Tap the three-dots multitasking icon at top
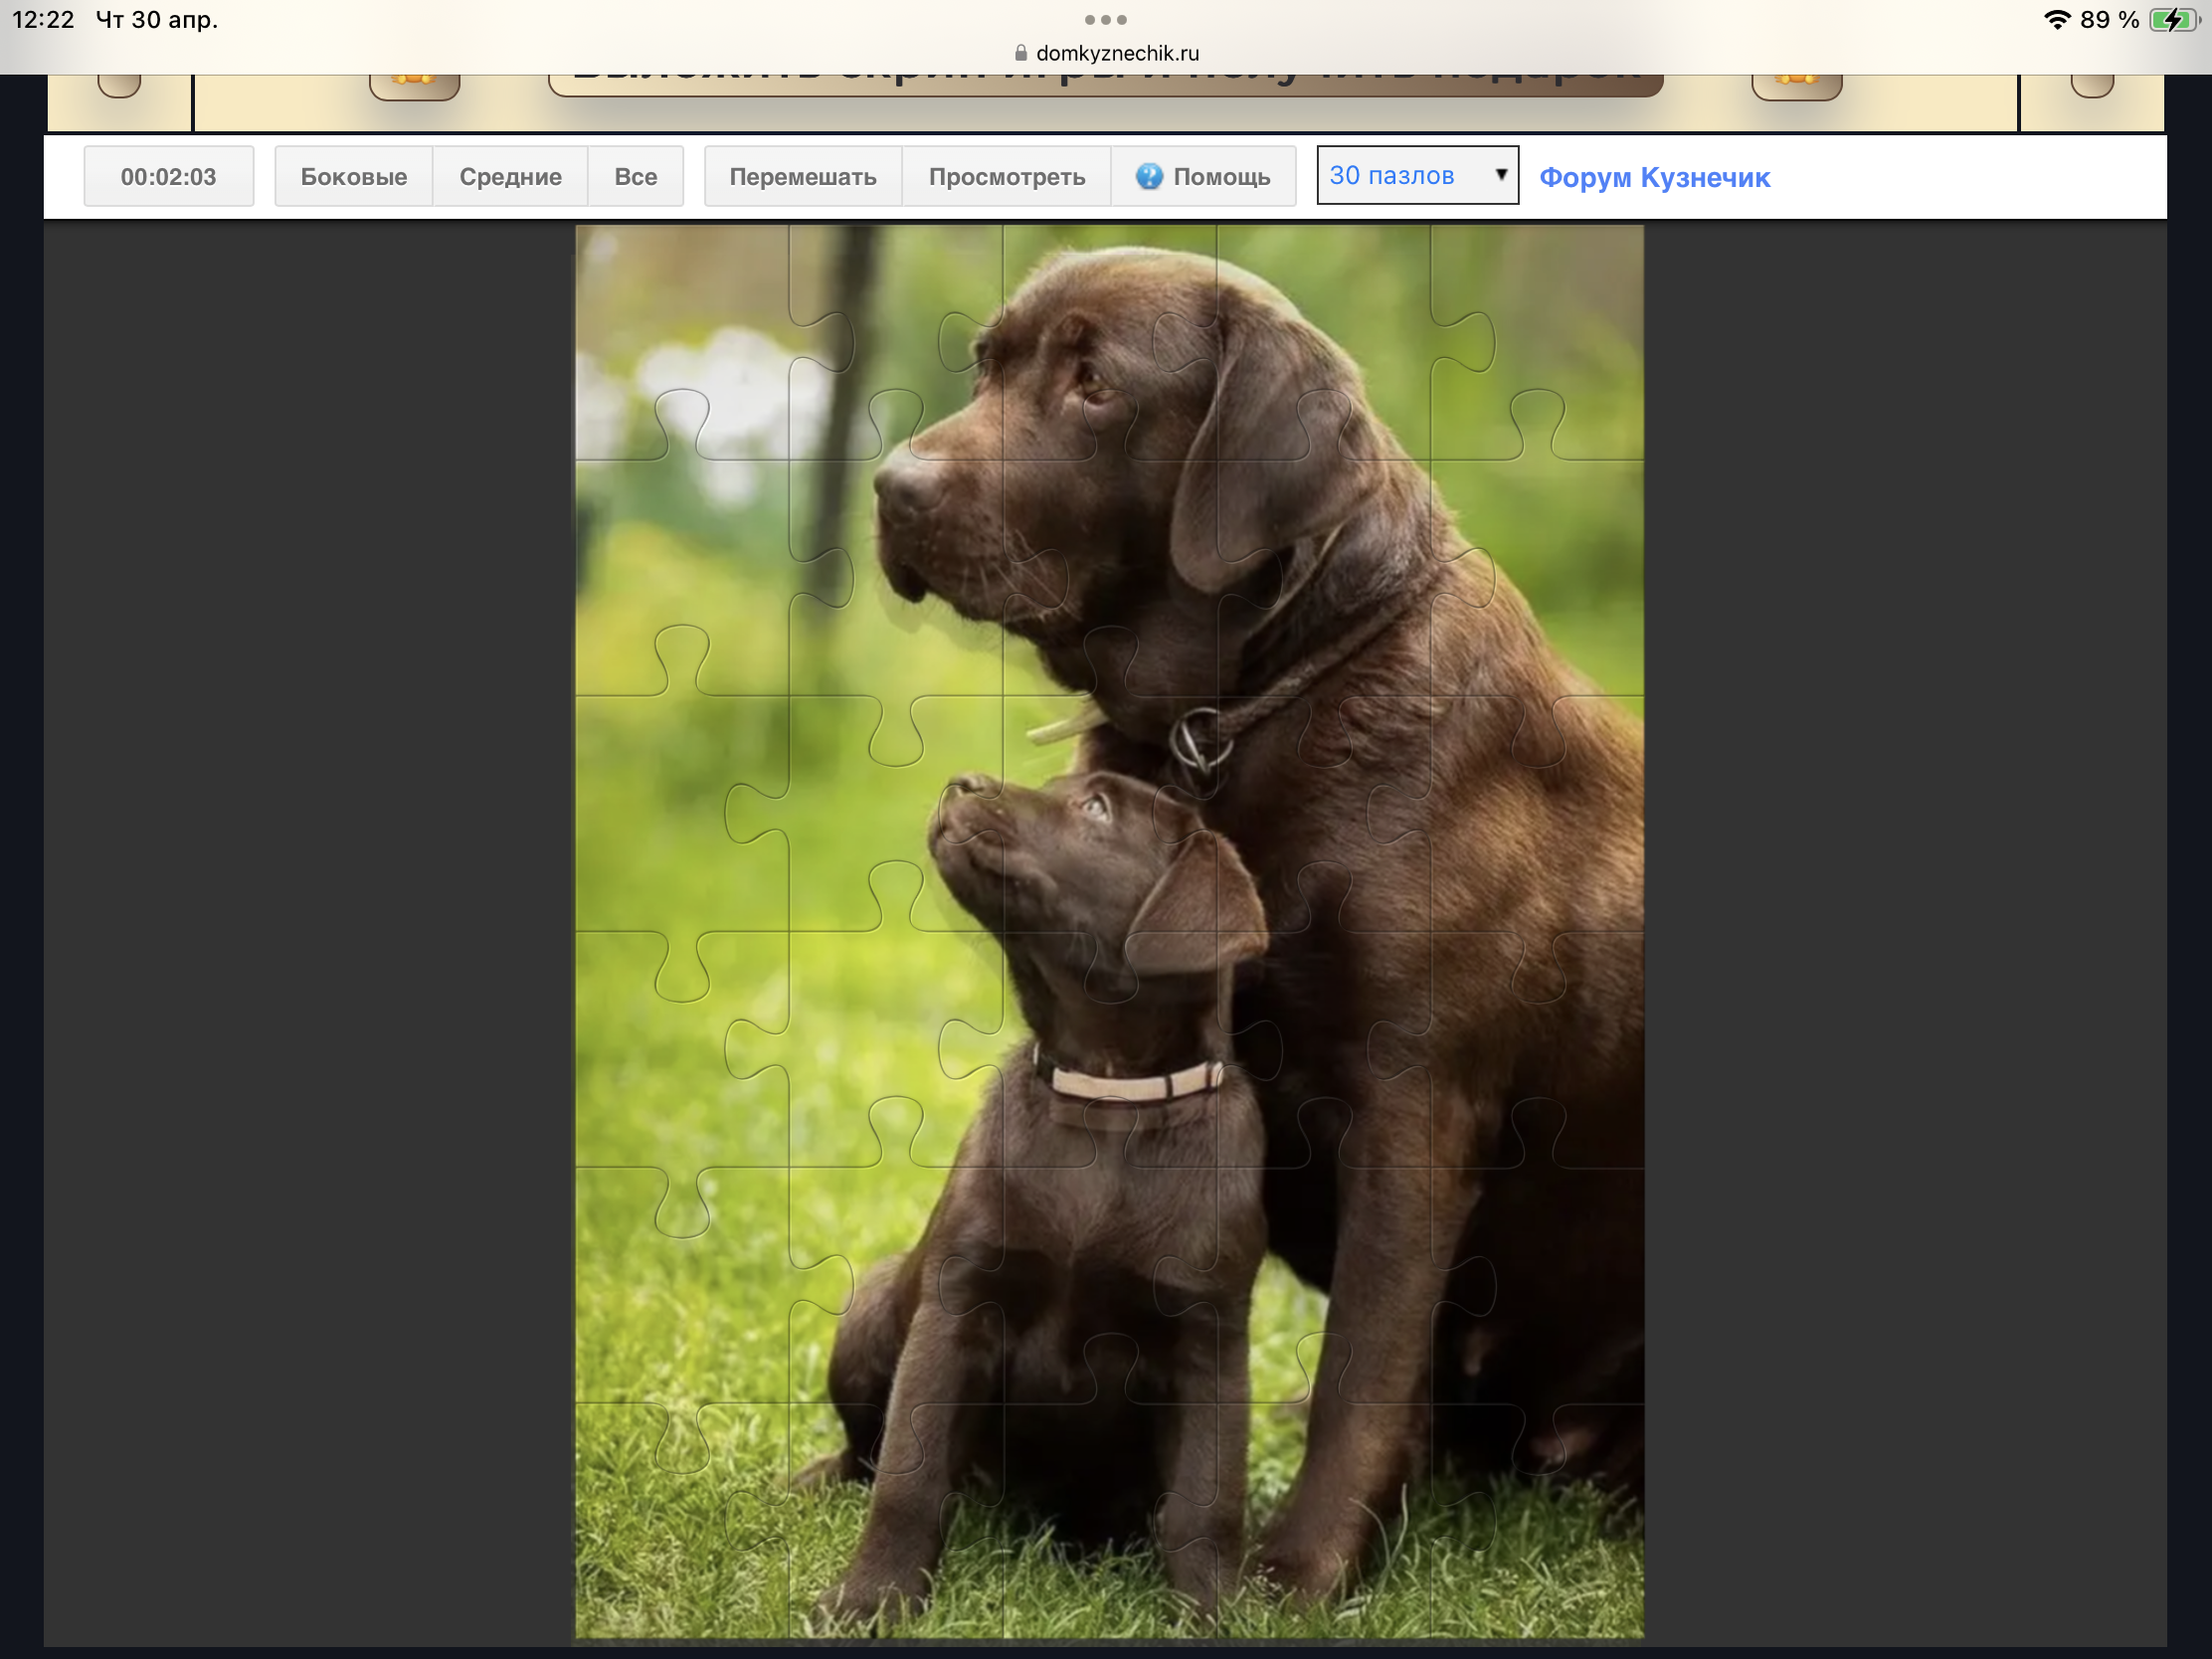 coord(1105,20)
